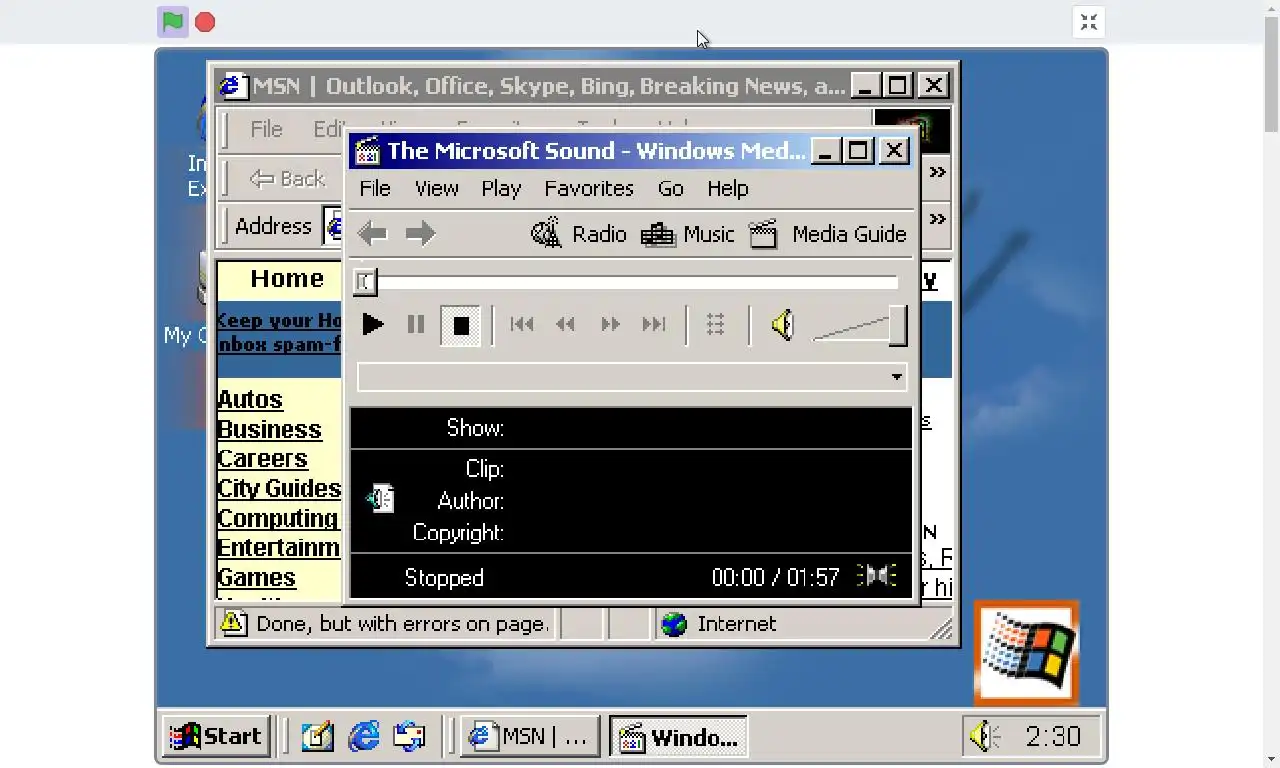The height and width of the screenshot is (768, 1280).
Task: Click the Preview grid icon
Action: 715,324
